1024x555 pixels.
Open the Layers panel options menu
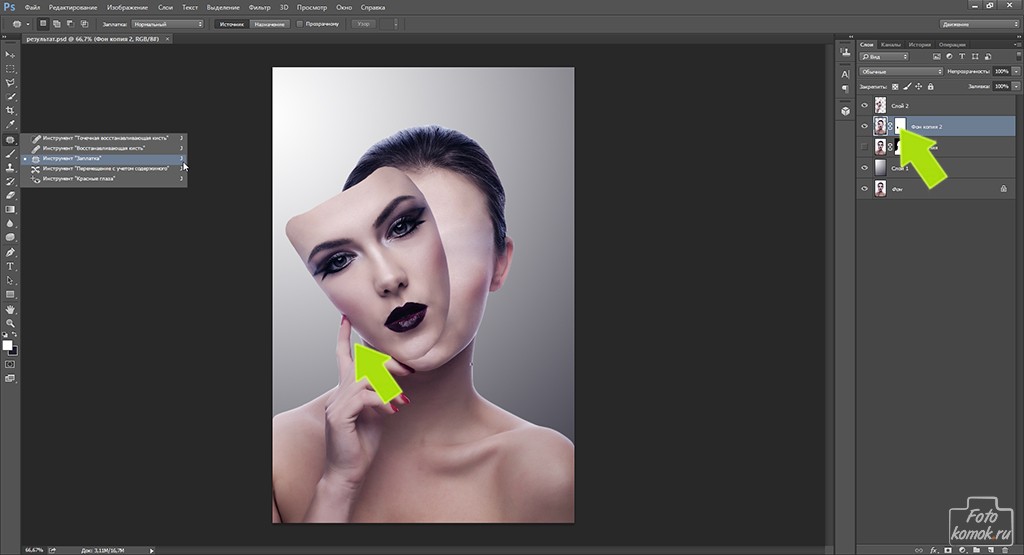pos(1017,44)
